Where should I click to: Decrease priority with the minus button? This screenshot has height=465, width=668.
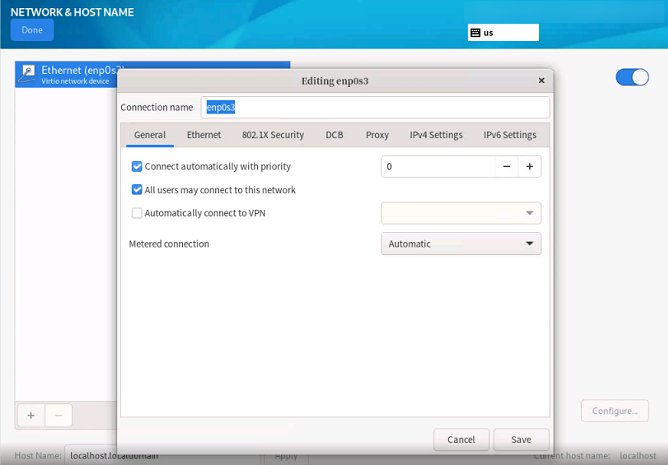point(507,166)
